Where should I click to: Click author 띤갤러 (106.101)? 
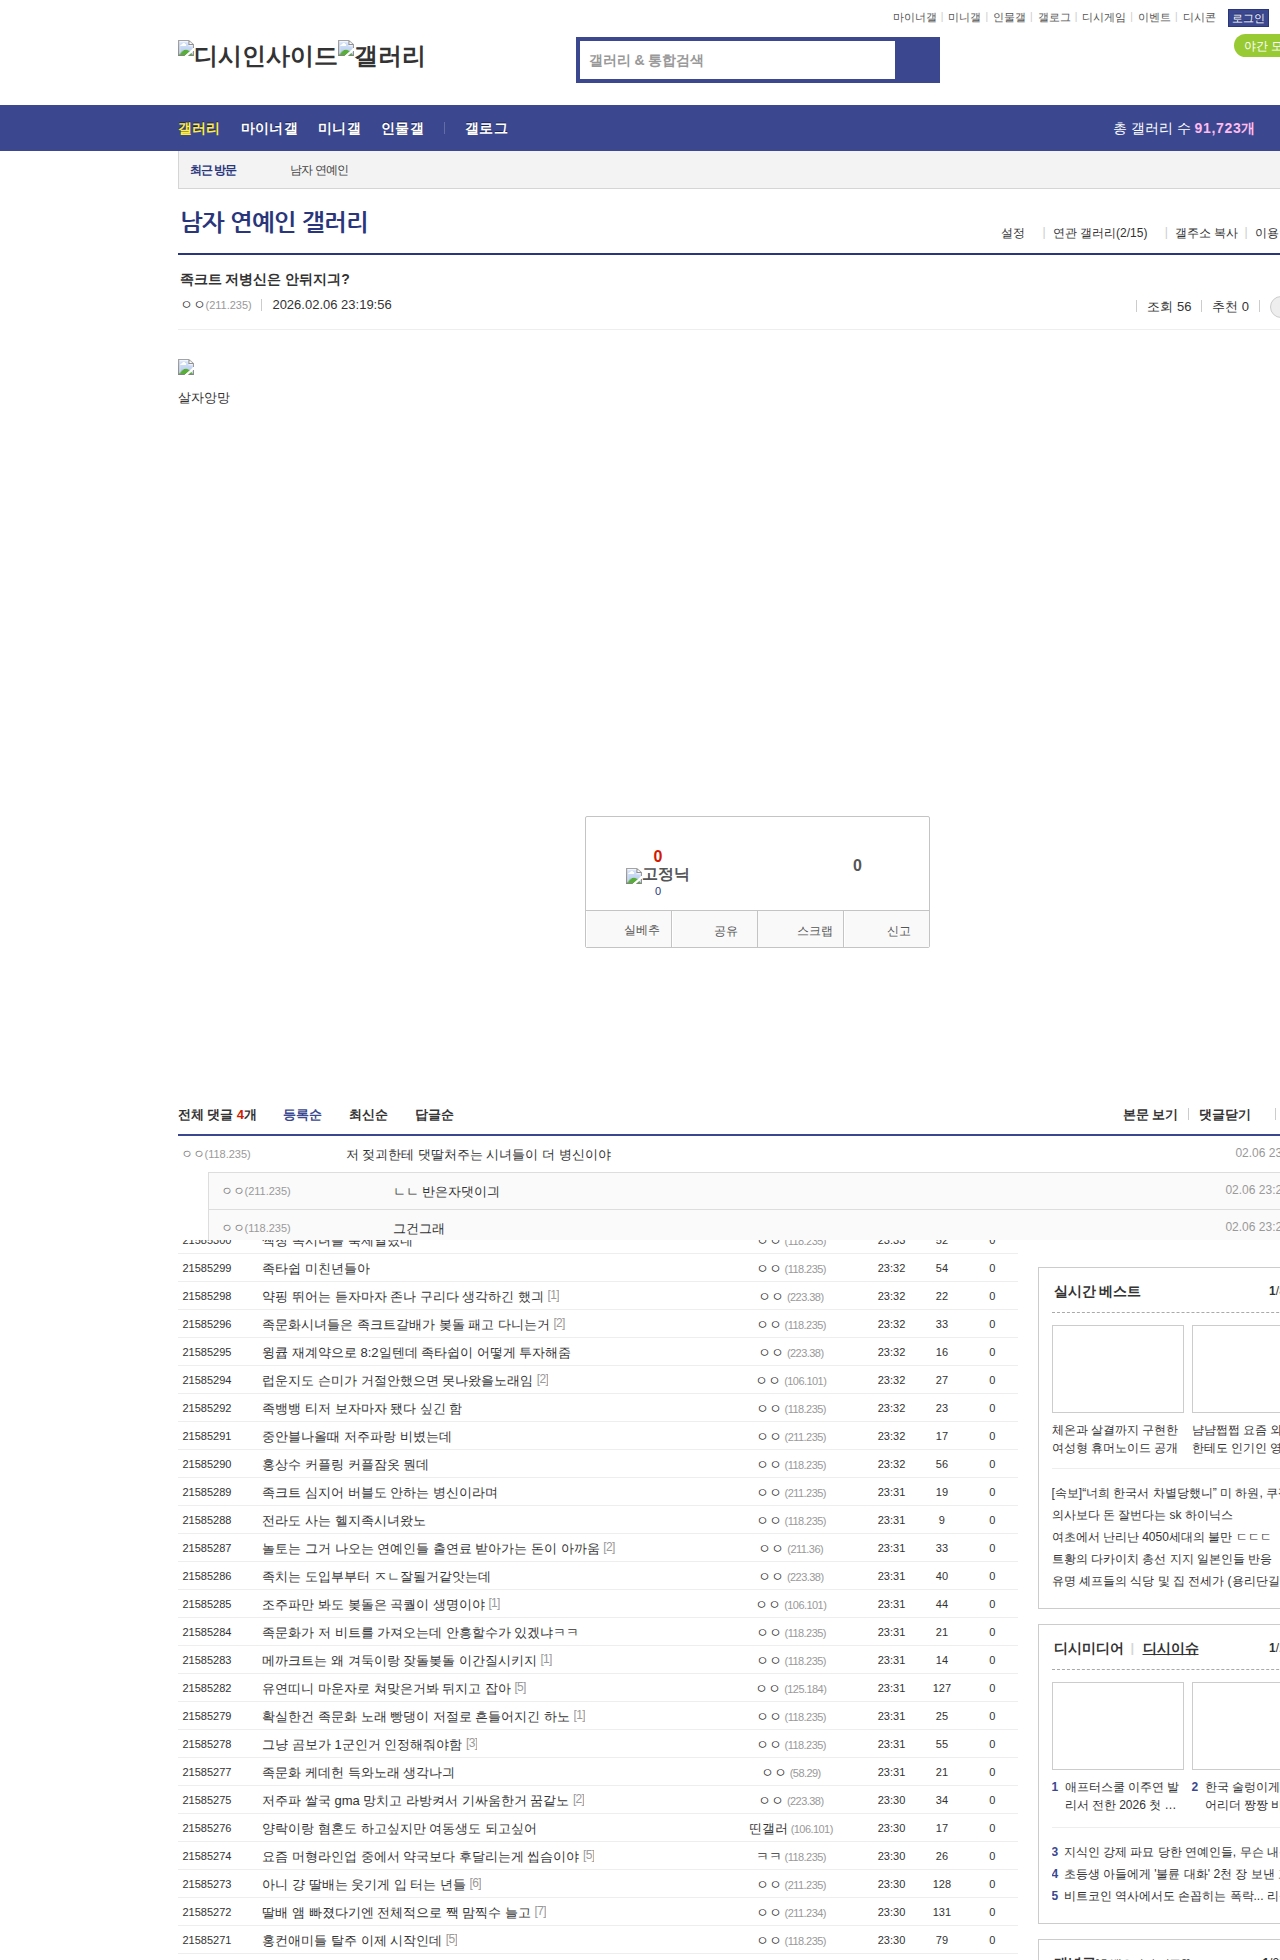[791, 1828]
